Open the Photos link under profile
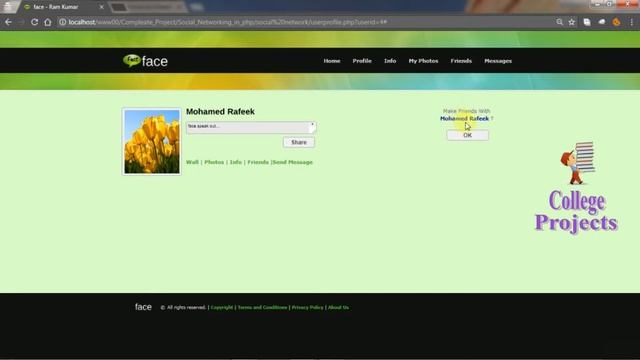640x360 pixels. (x=214, y=162)
